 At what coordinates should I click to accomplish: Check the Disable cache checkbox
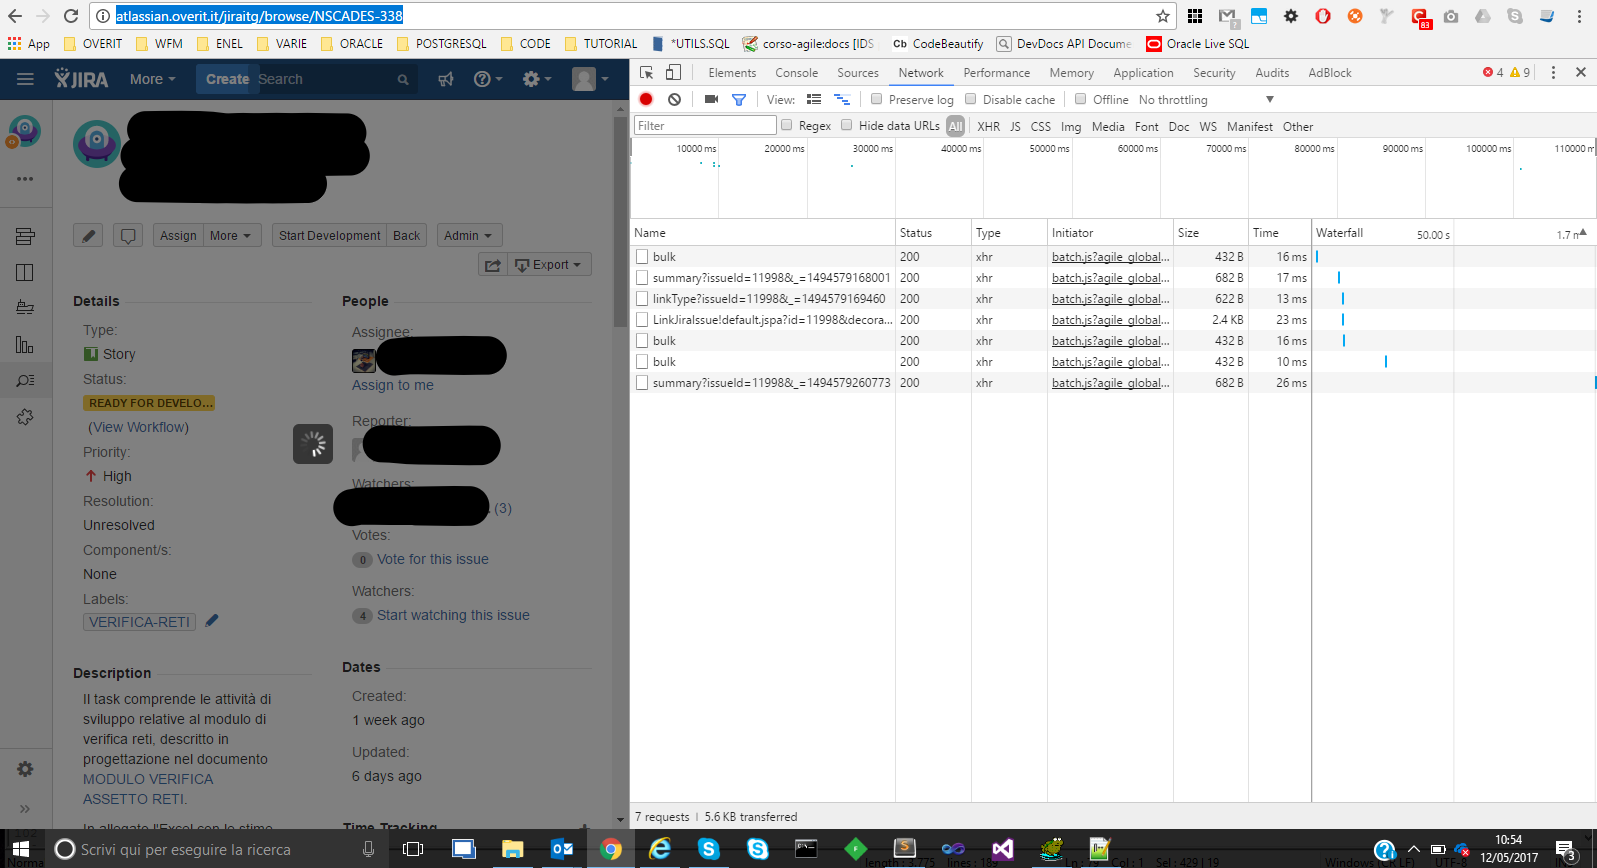[970, 99]
